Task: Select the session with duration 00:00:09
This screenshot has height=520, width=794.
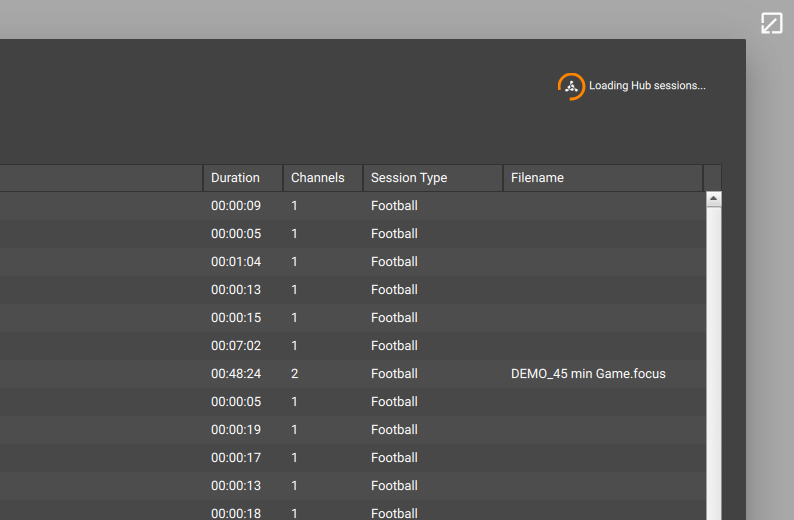Action: 352,206
